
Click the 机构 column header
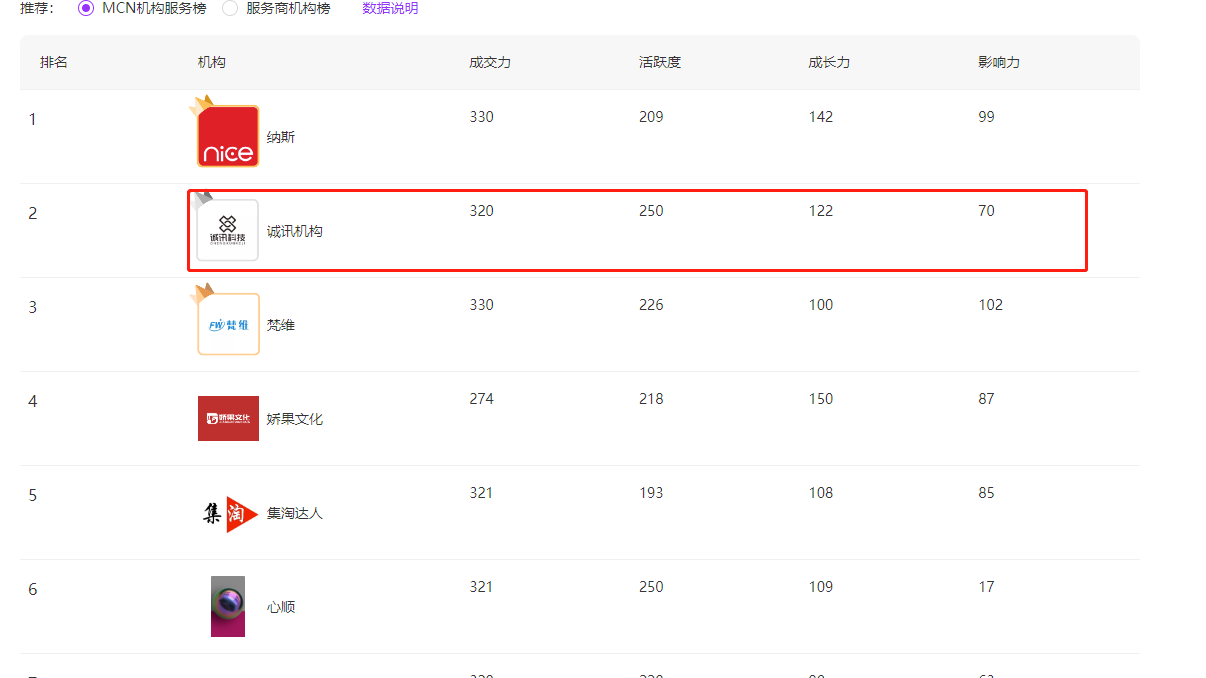tap(212, 62)
